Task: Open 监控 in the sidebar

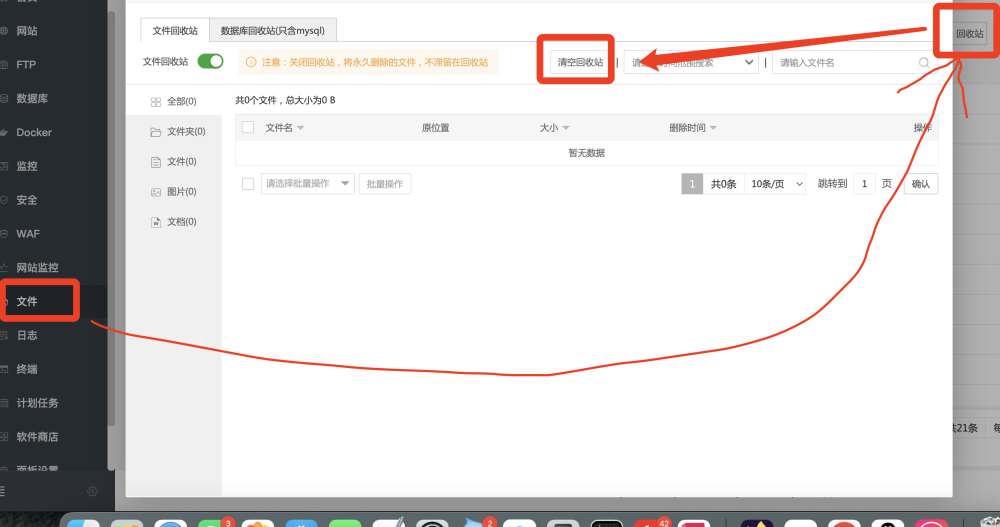Action: [27, 166]
